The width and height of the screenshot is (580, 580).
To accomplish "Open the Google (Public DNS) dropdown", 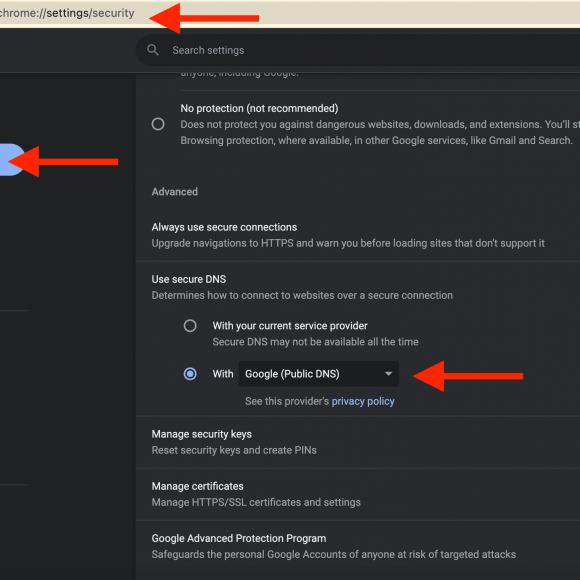I will [318, 374].
